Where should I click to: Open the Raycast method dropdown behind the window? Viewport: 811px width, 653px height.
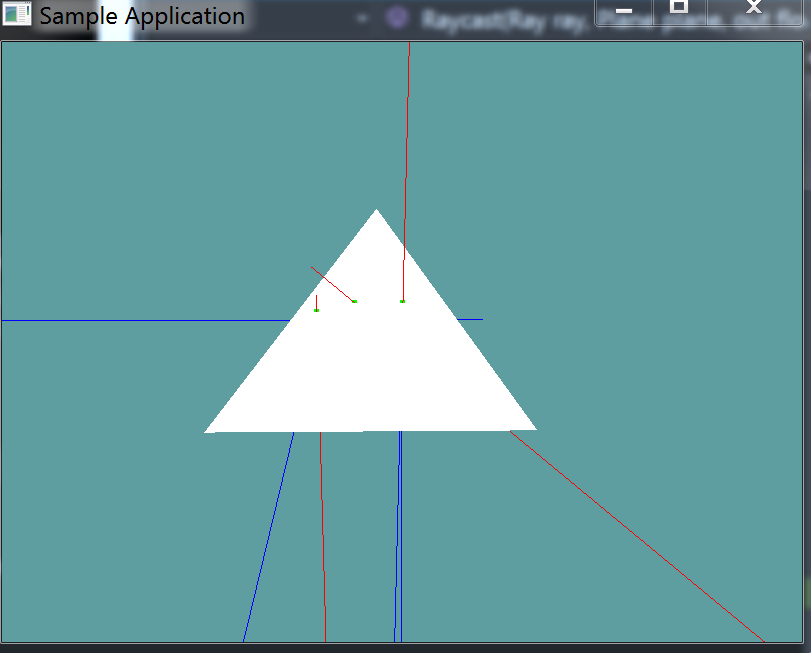pyautogui.click(x=500, y=18)
